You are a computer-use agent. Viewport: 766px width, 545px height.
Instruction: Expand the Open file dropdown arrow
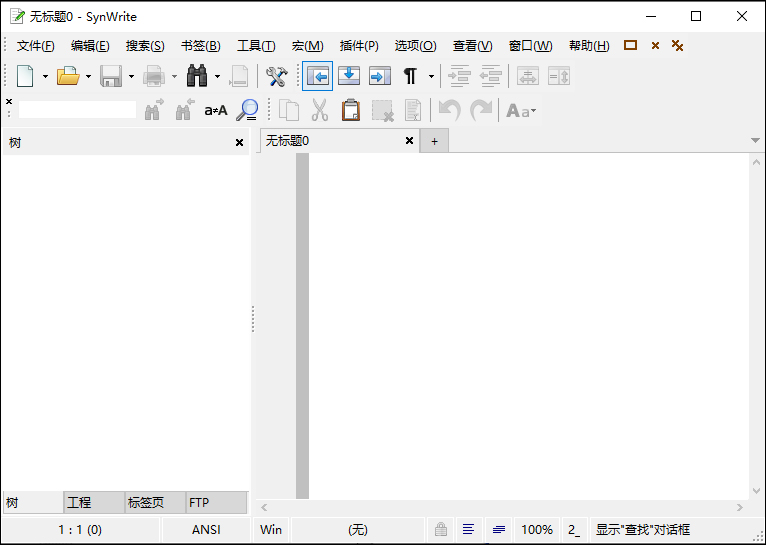(88, 76)
